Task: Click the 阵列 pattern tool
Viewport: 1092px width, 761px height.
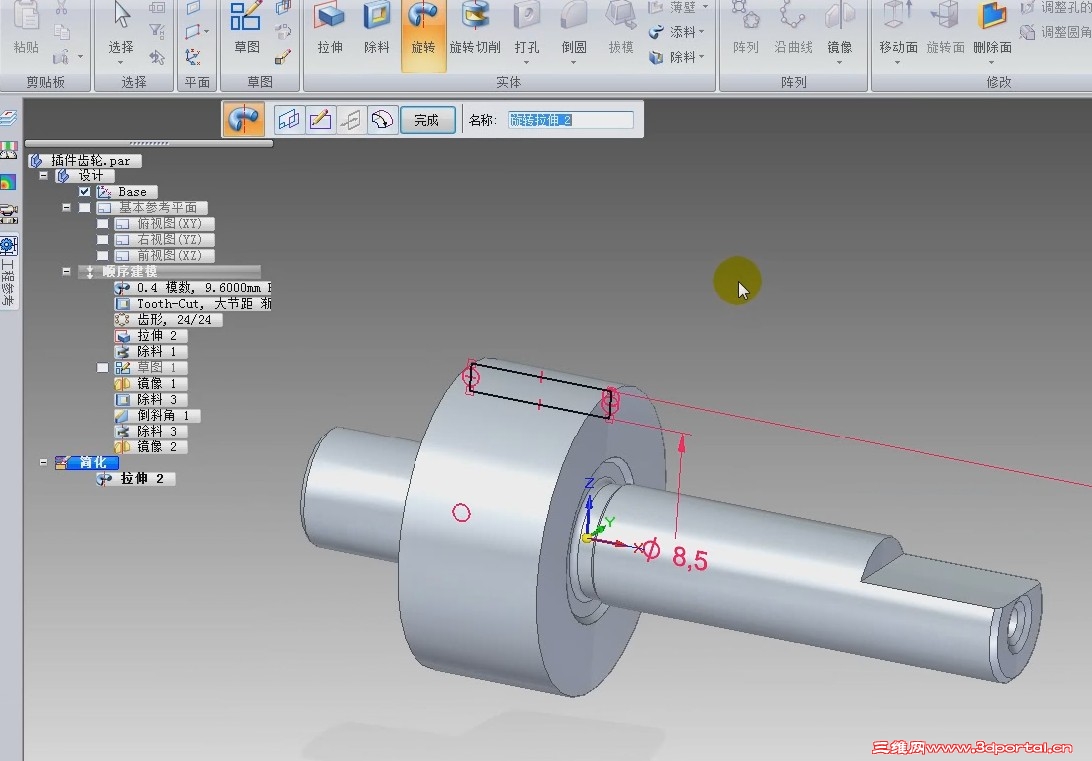Action: coord(746,26)
